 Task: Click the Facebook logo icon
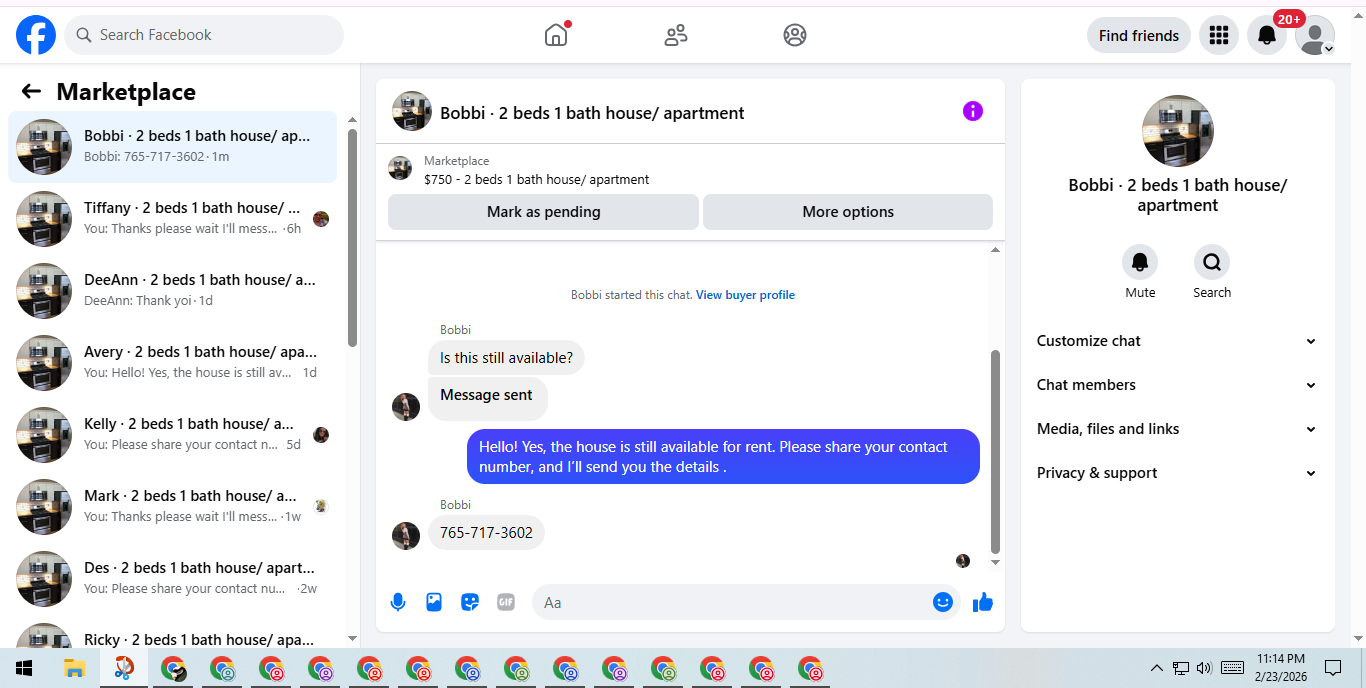[x=36, y=35]
